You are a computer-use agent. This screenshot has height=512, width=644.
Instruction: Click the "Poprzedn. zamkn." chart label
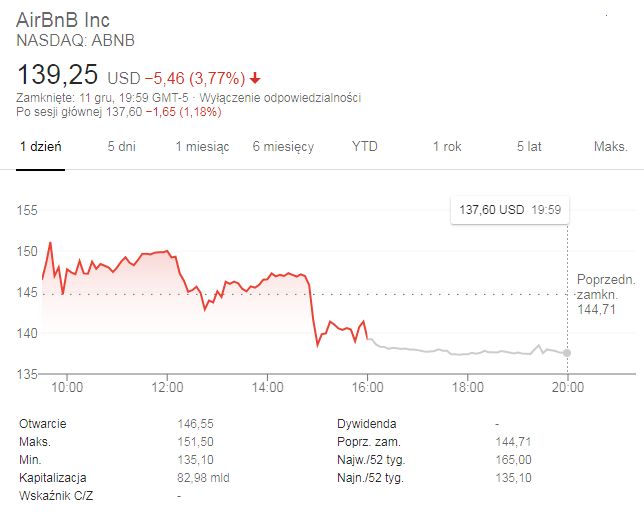pos(598,287)
